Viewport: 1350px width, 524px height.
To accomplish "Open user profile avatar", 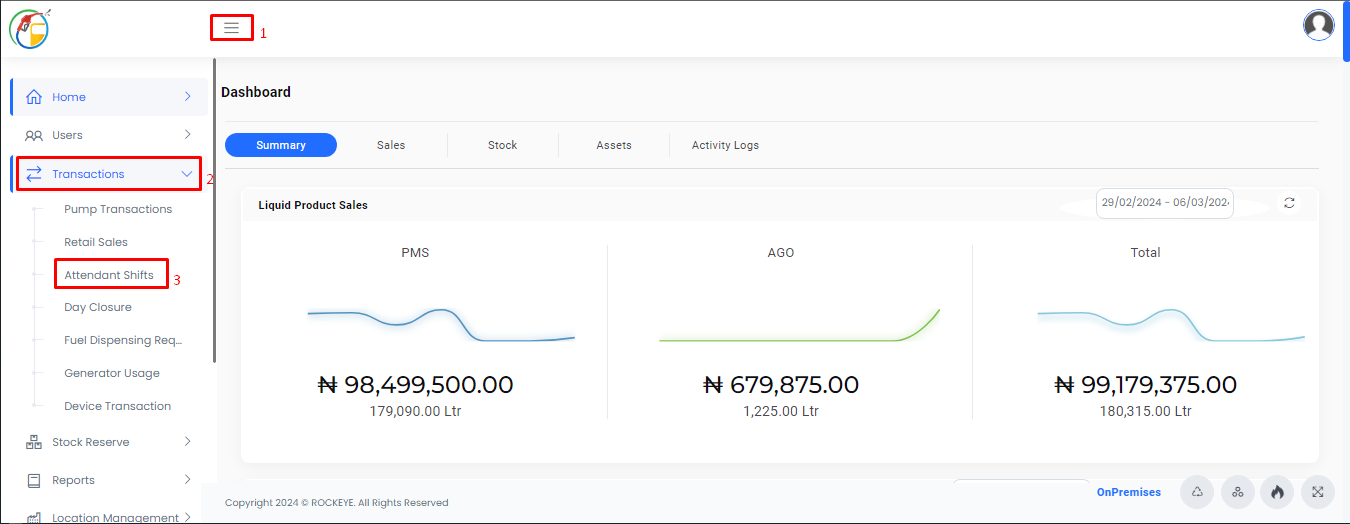I will pos(1319,25).
